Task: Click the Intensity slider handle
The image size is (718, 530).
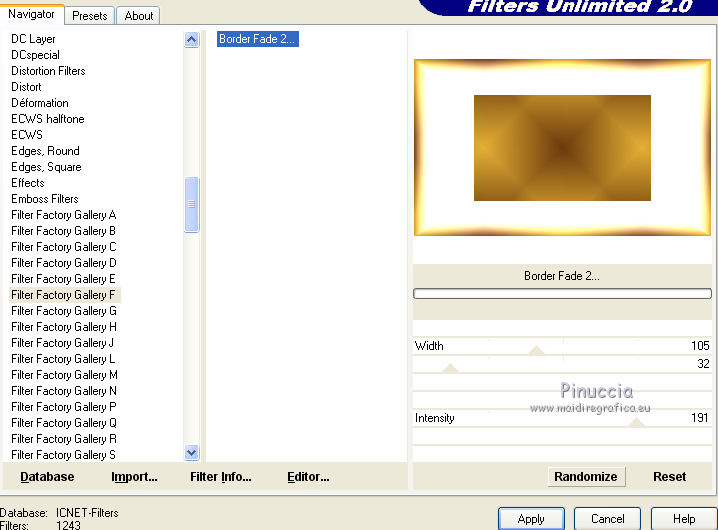Action: (636, 422)
